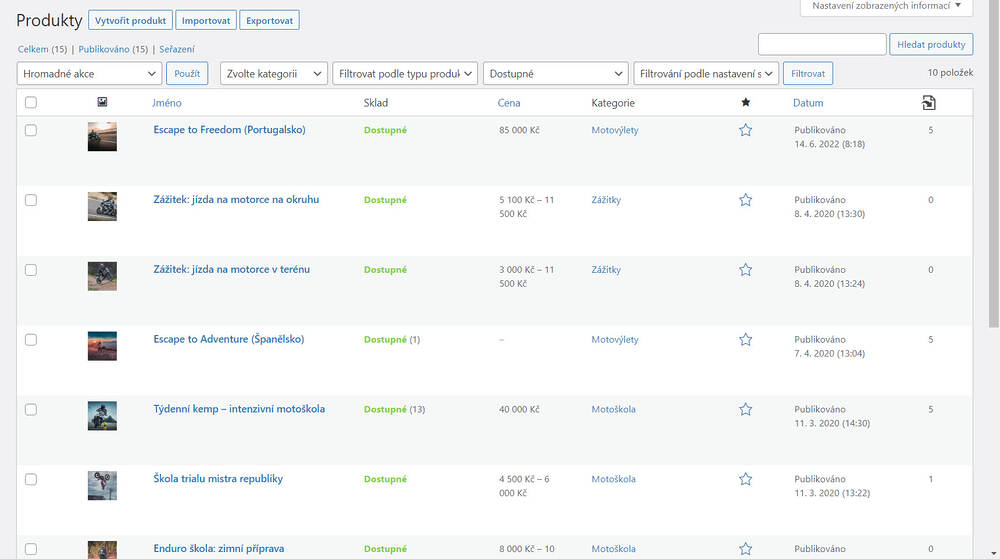Open the Seřazení view

coord(177,49)
